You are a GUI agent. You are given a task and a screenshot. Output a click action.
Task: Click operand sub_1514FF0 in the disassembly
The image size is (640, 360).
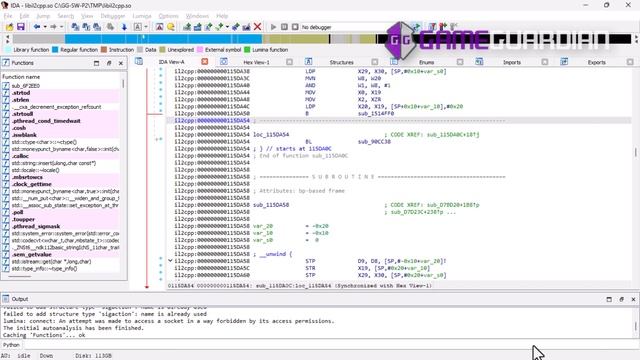(x=376, y=113)
